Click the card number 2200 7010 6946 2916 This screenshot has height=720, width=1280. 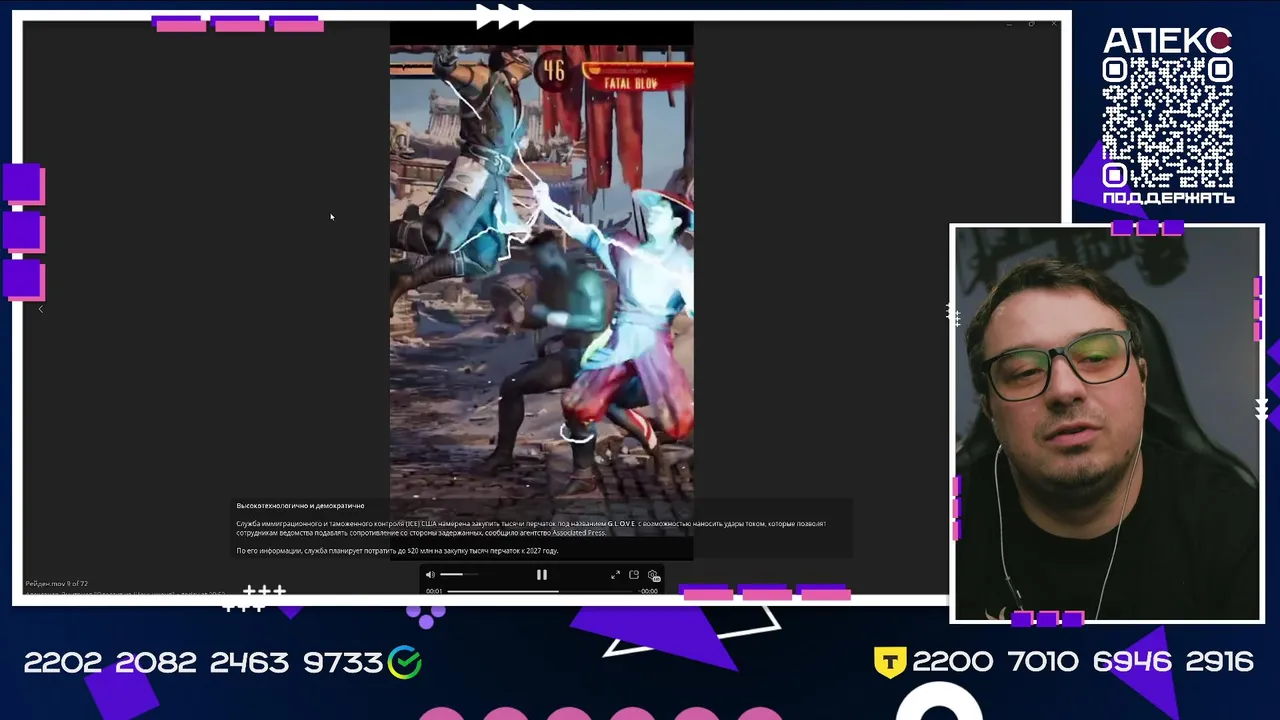point(1083,662)
